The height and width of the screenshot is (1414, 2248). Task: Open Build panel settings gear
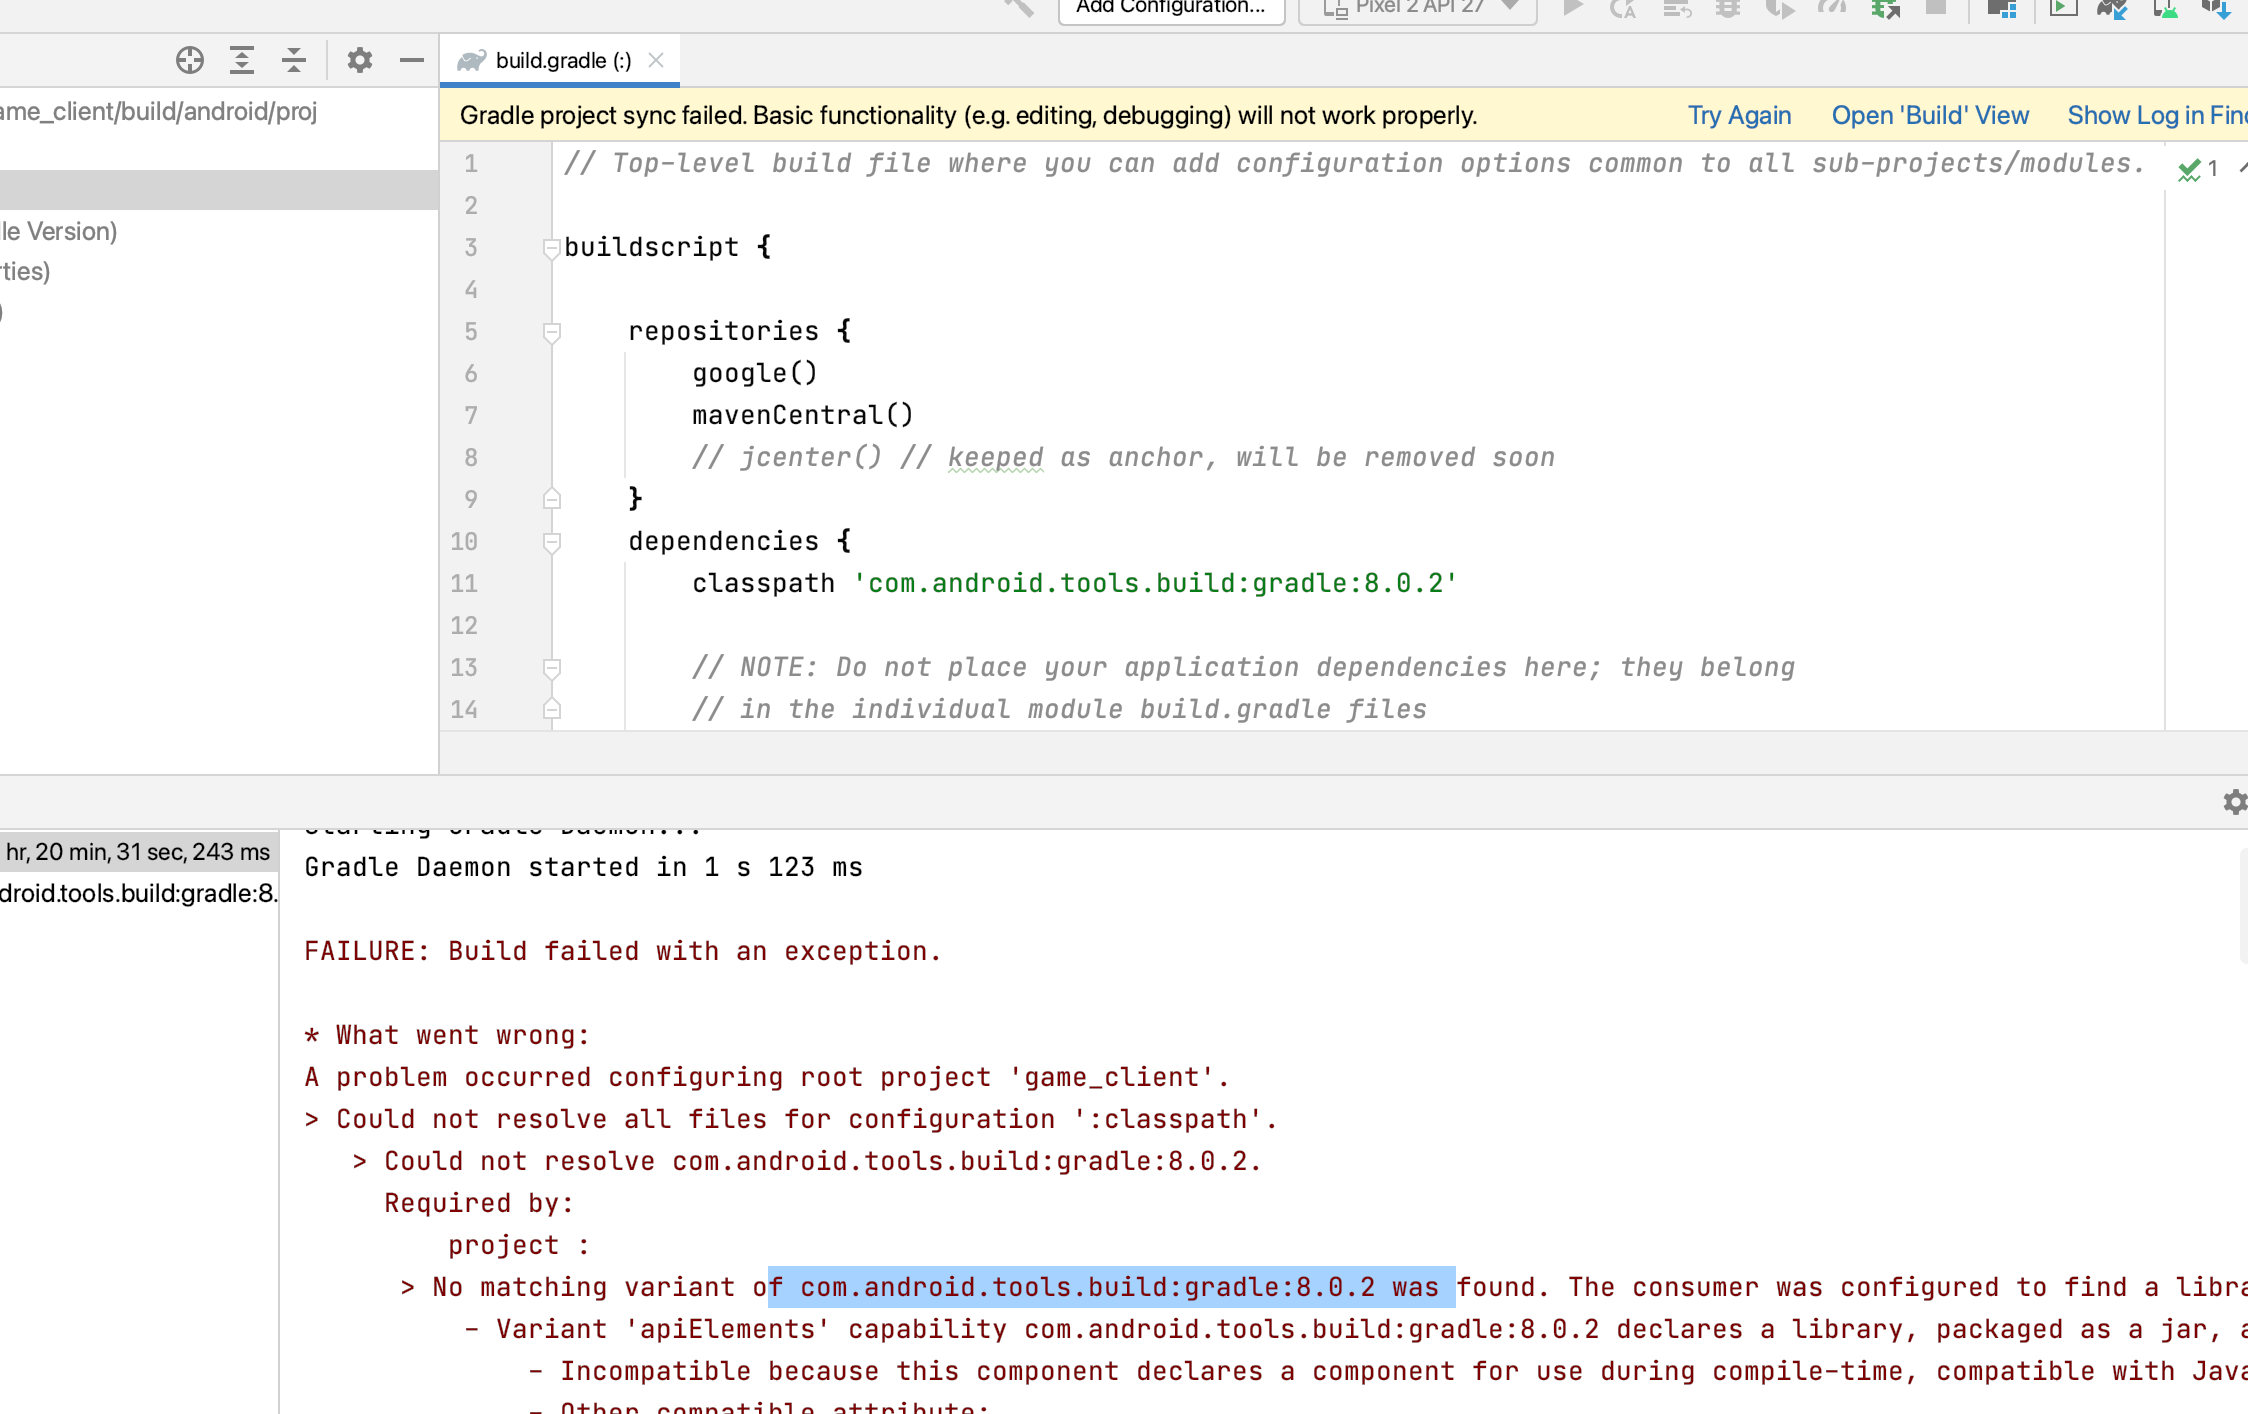click(2234, 802)
